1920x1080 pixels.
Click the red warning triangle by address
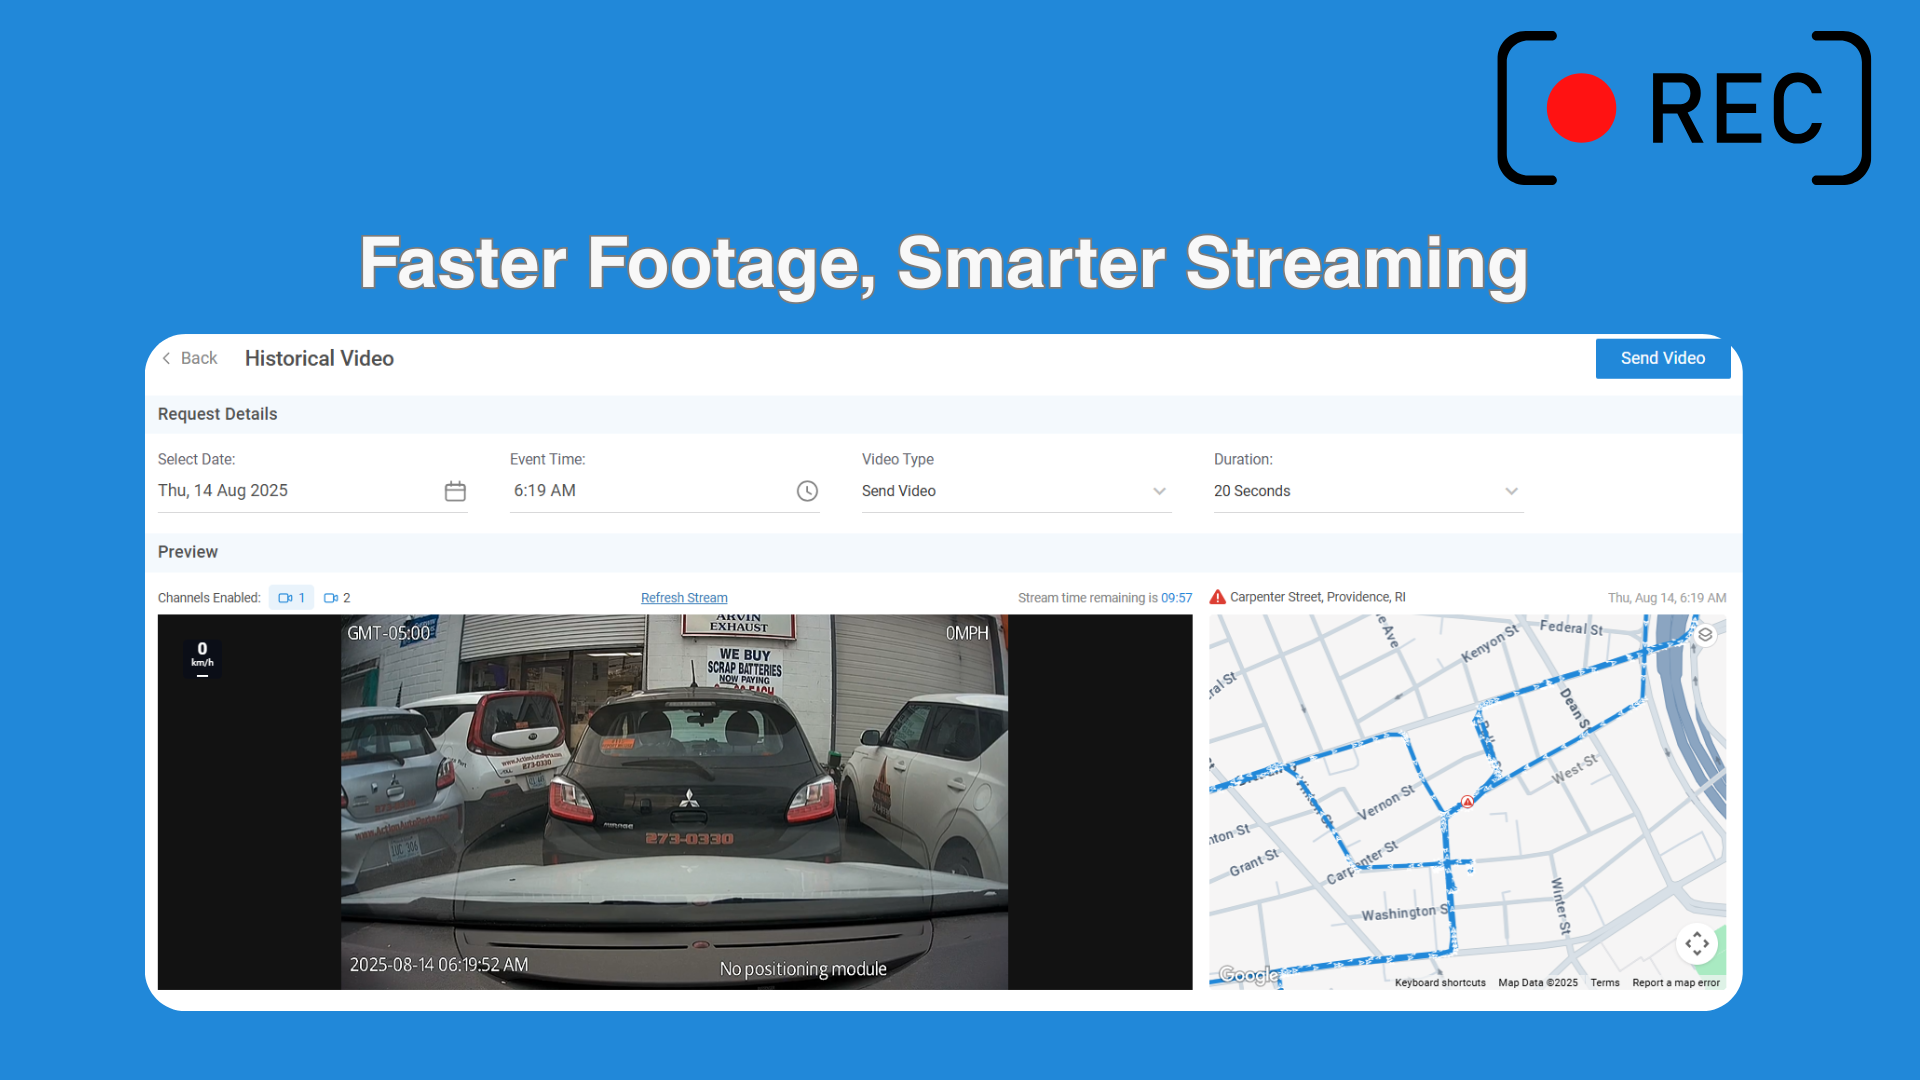pos(1217,597)
